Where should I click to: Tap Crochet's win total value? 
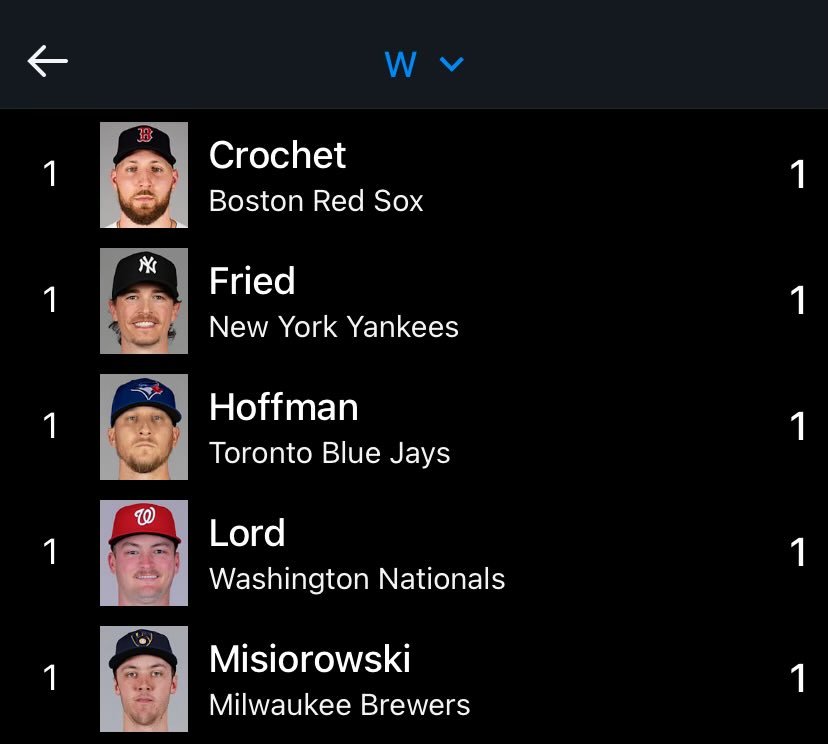(797, 175)
